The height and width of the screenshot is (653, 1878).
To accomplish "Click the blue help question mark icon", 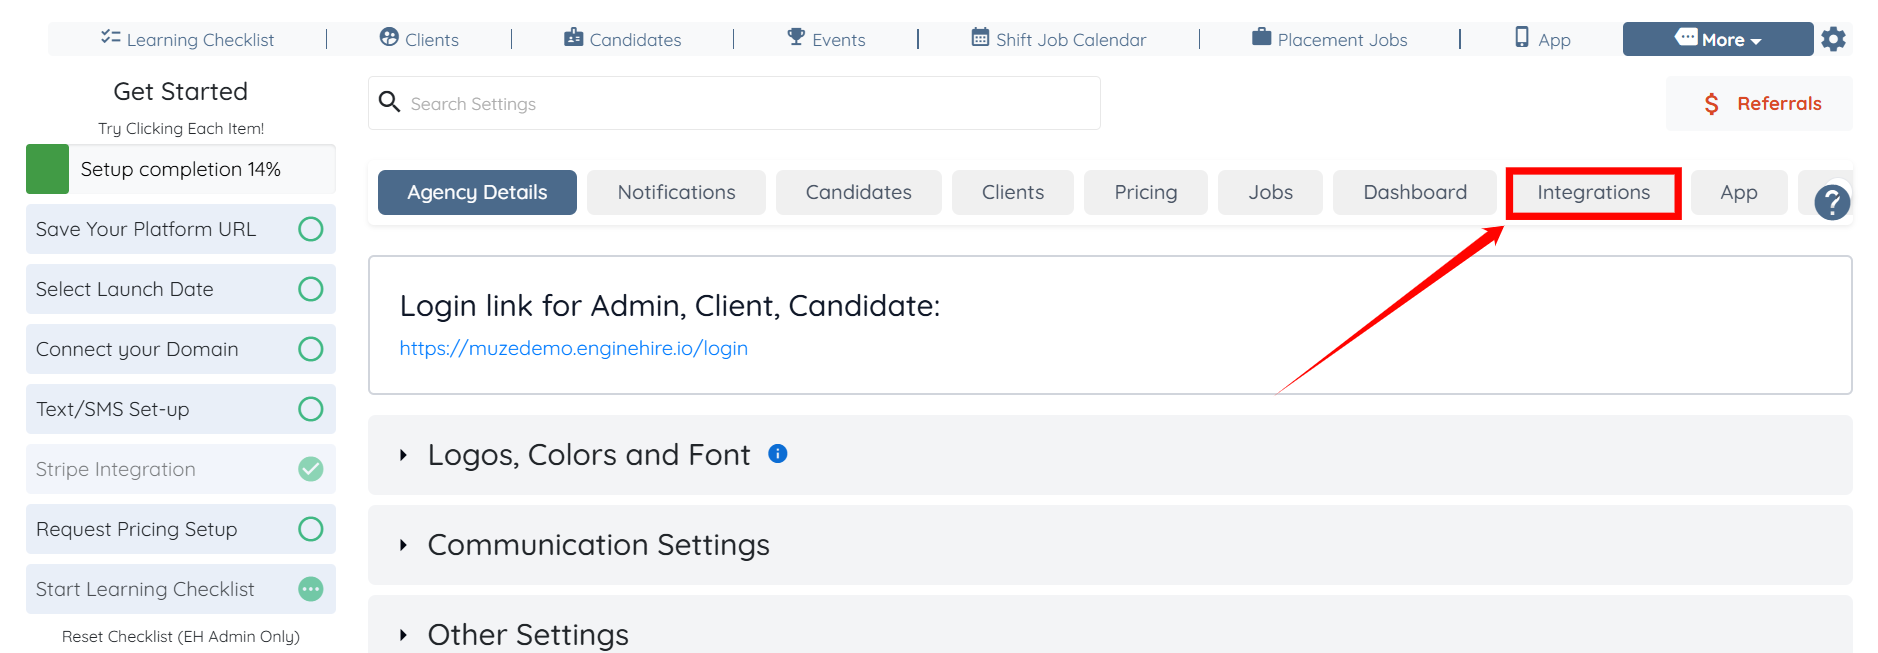I will pos(1832,202).
